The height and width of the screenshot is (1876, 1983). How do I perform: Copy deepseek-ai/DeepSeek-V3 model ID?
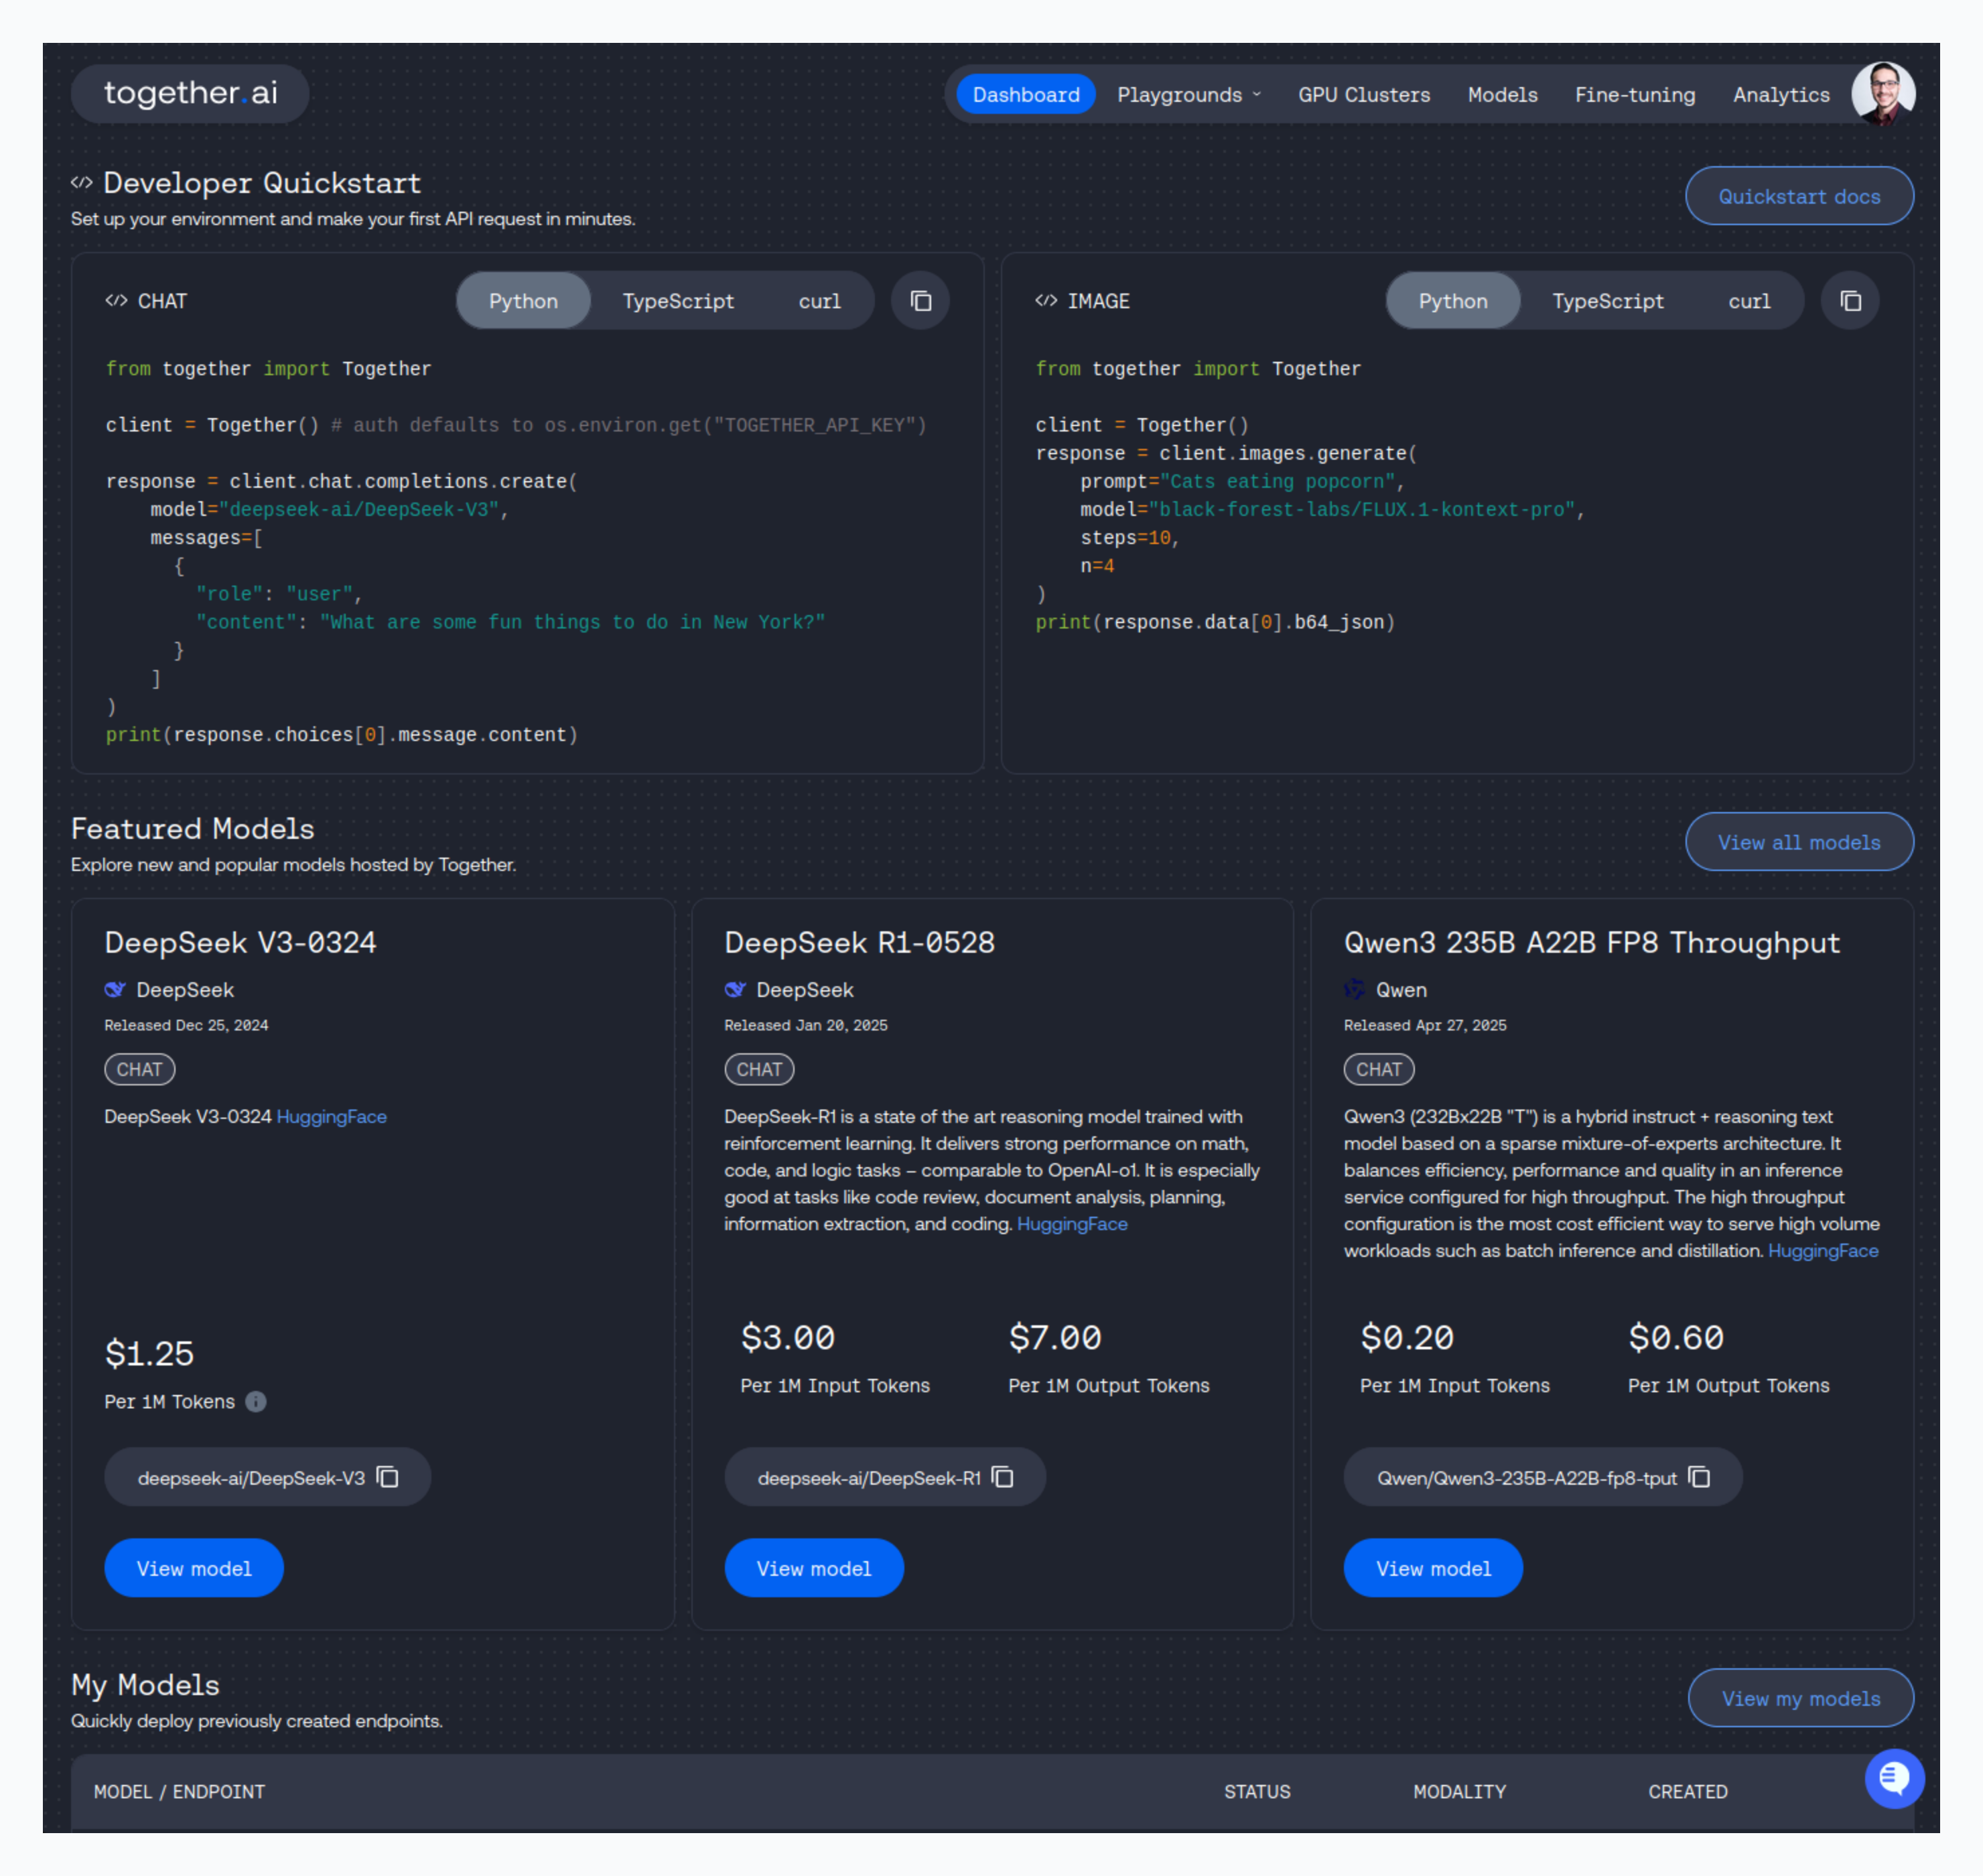(388, 1477)
